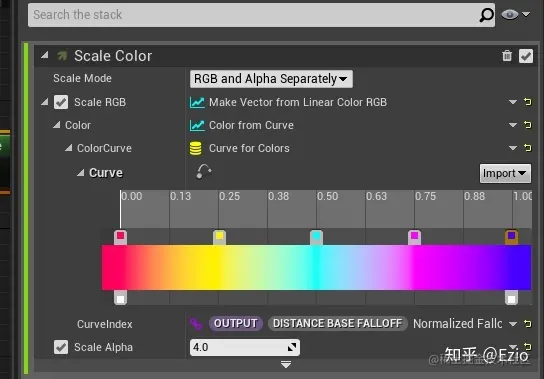This screenshot has height=379, width=544.
Task: Toggle the eye view options icon
Action: point(509,14)
